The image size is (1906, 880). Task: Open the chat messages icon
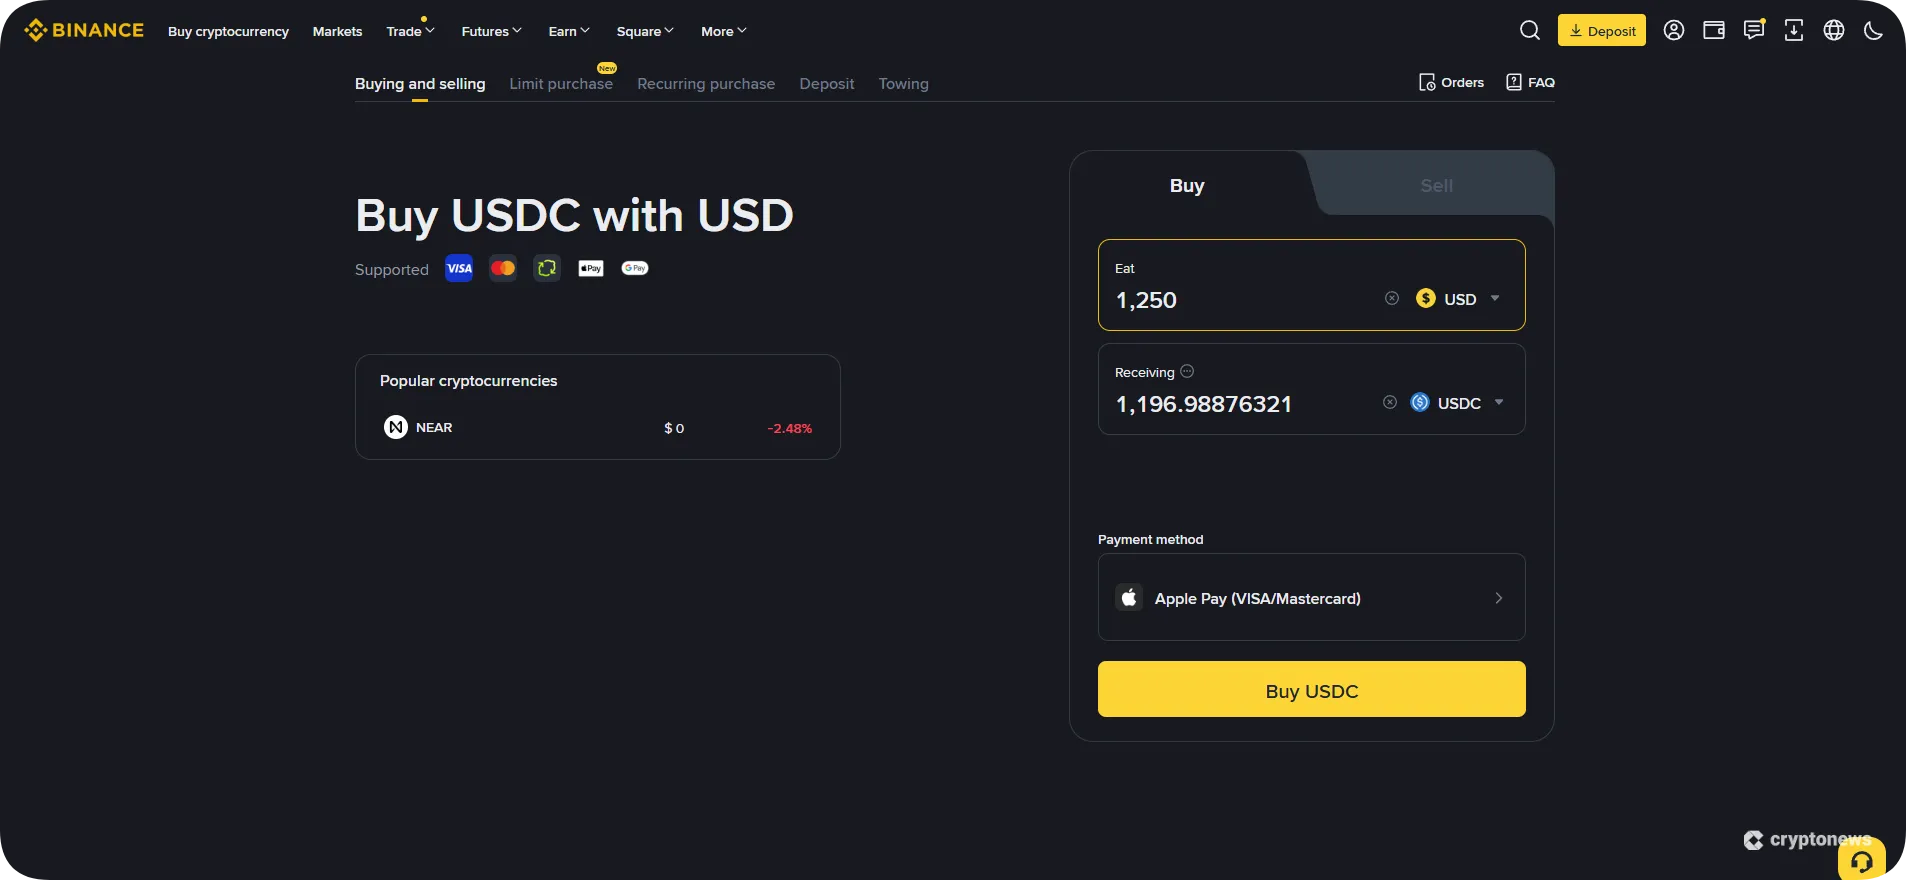1754,30
